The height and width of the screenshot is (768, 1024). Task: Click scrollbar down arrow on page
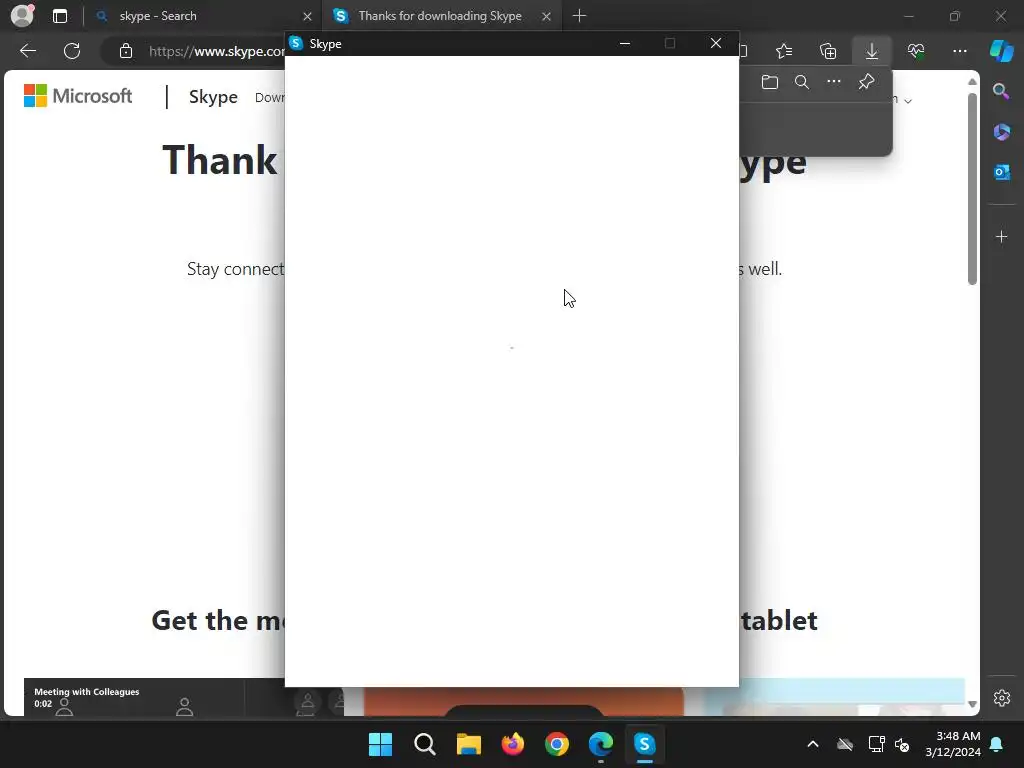coord(972,704)
